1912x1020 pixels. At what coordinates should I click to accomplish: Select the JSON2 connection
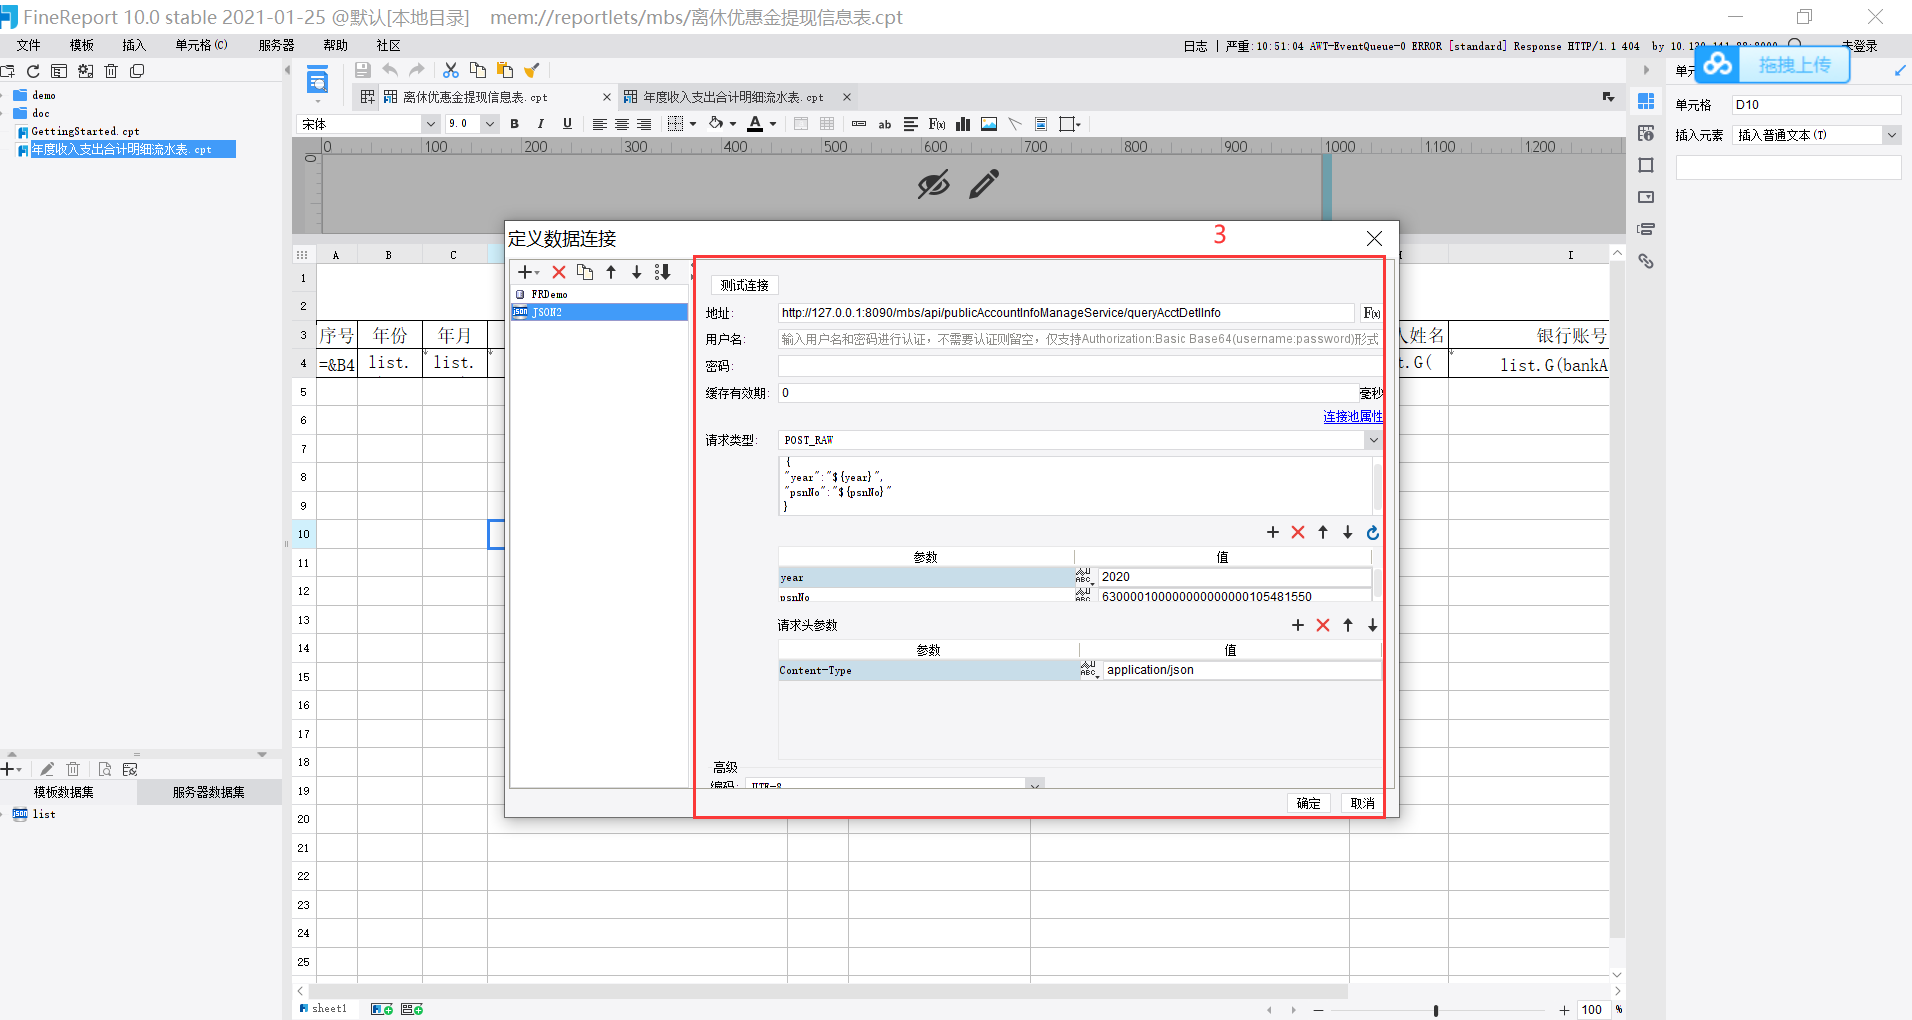[599, 312]
